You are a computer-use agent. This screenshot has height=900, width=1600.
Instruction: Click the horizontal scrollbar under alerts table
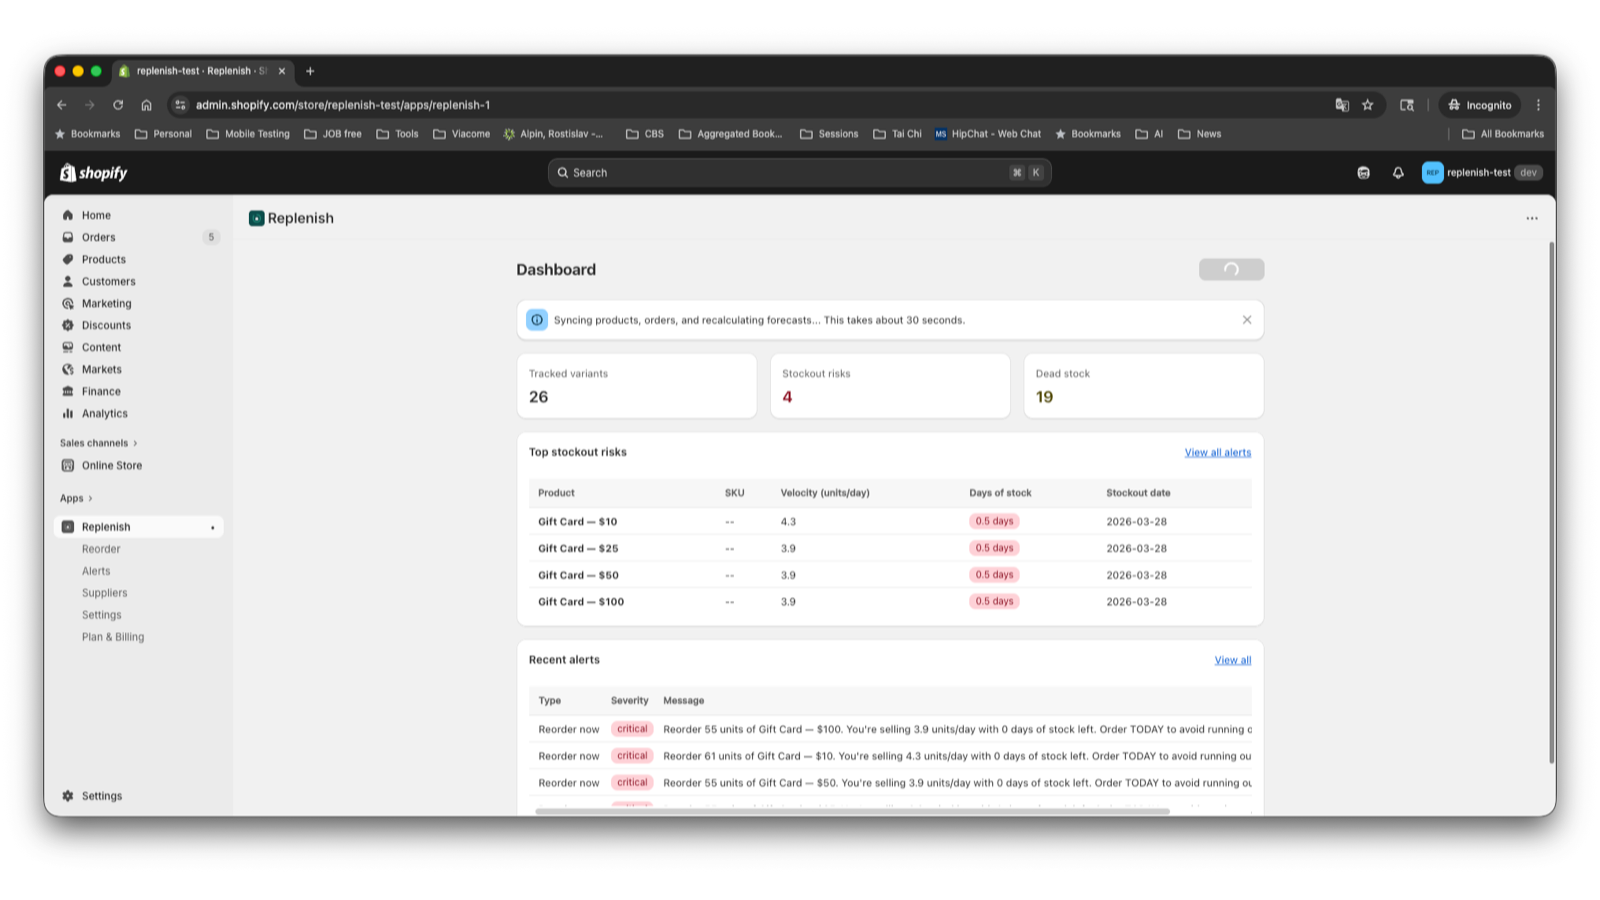852,811
